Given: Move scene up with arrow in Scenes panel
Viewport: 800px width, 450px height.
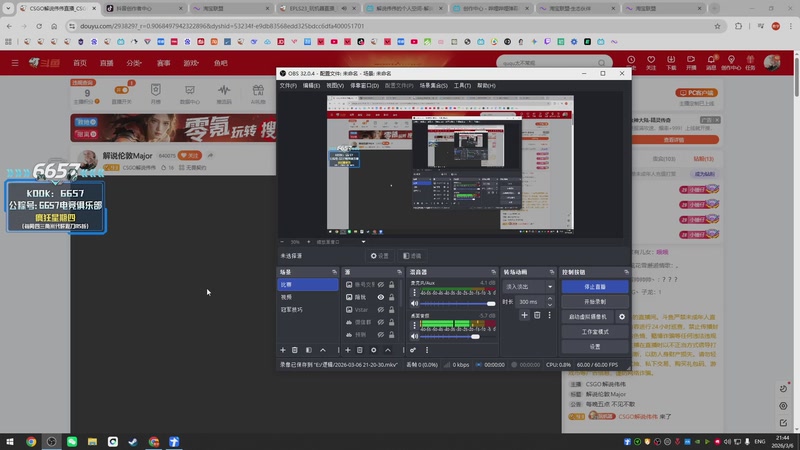Looking at the screenshot, I should coord(323,350).
